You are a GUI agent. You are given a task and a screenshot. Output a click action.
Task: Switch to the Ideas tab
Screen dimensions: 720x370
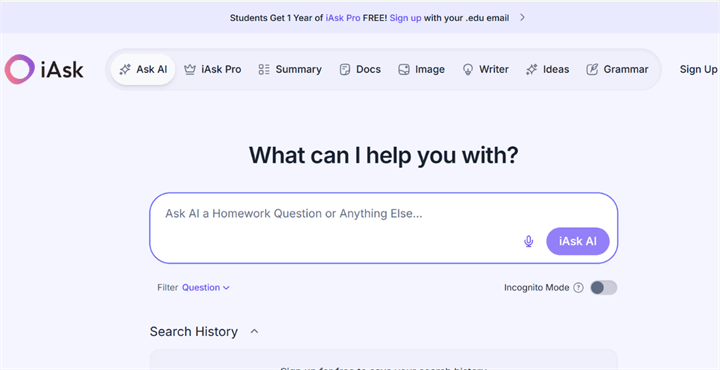[547, 70]
